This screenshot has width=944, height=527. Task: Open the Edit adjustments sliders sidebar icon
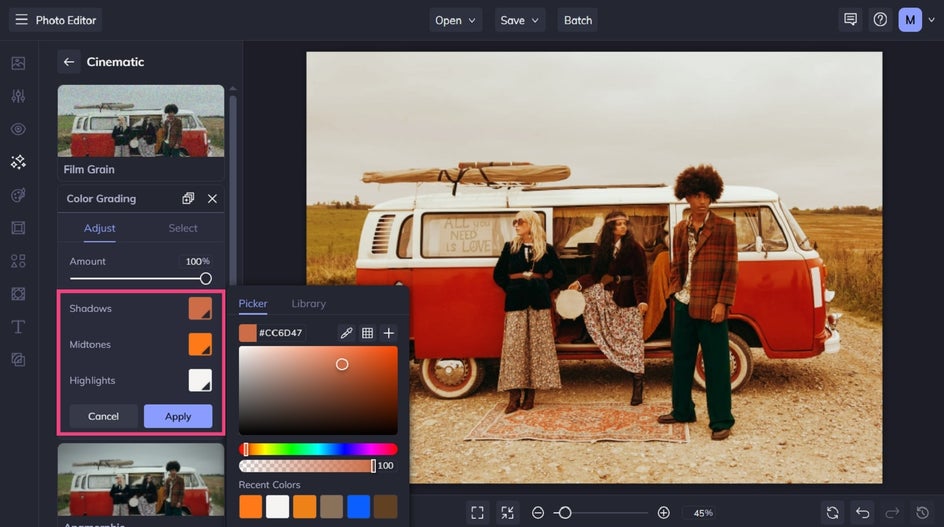18,96
